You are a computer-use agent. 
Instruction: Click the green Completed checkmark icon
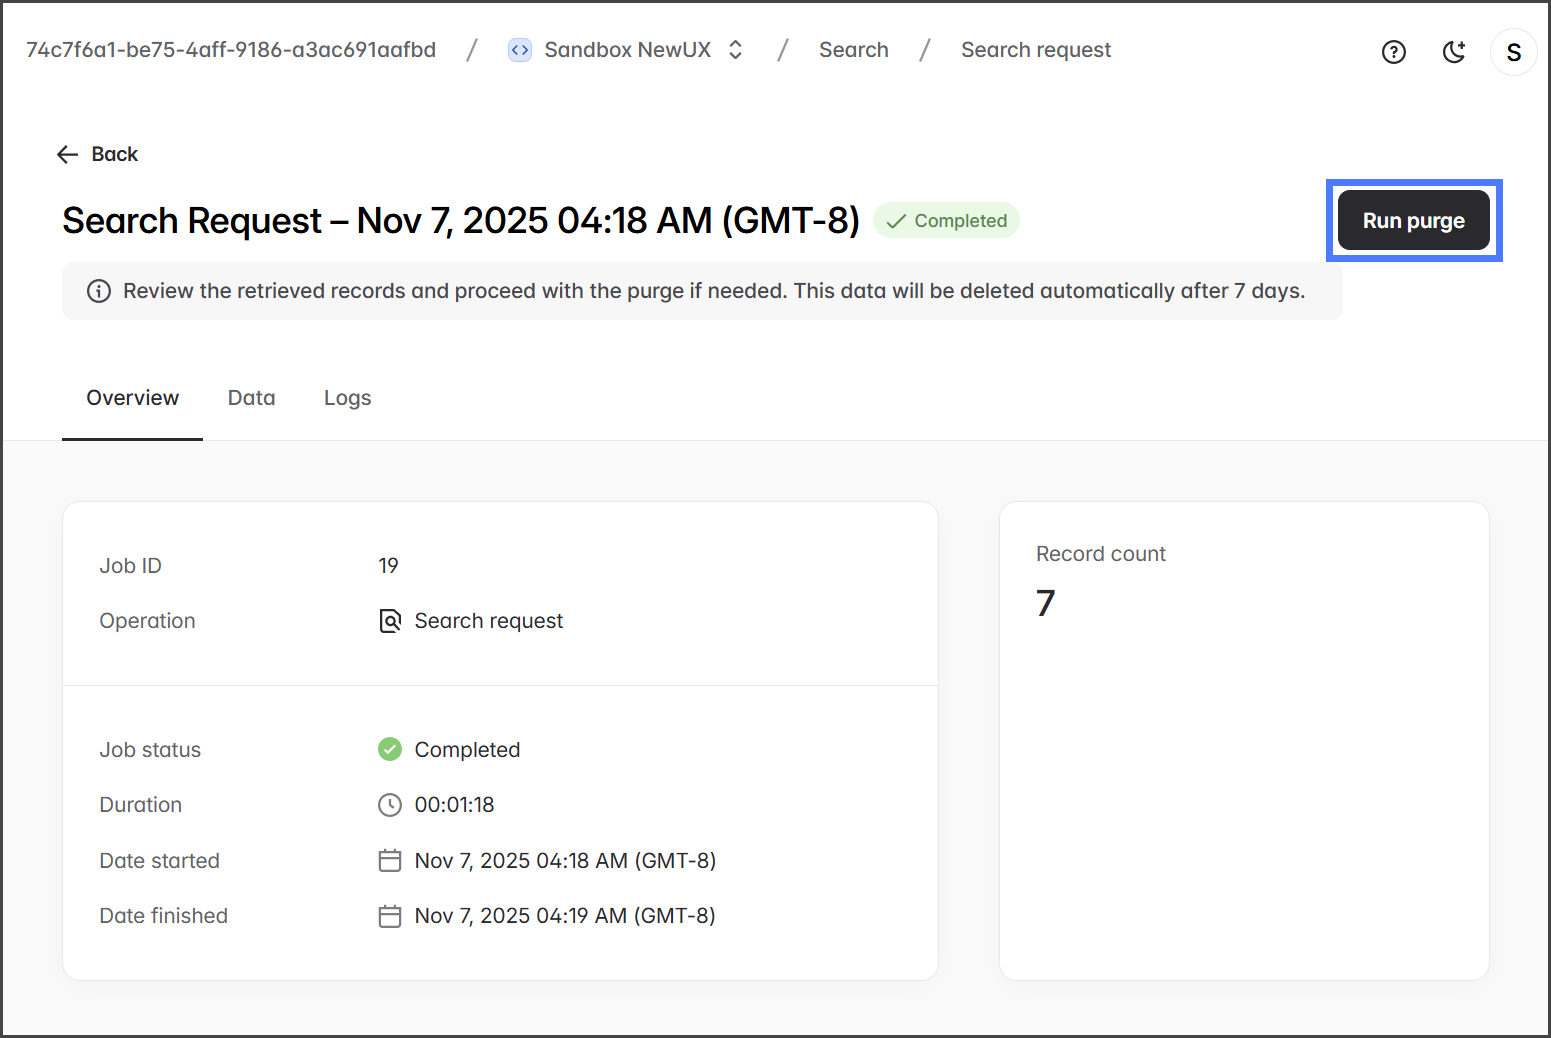[x=390, y=749]
